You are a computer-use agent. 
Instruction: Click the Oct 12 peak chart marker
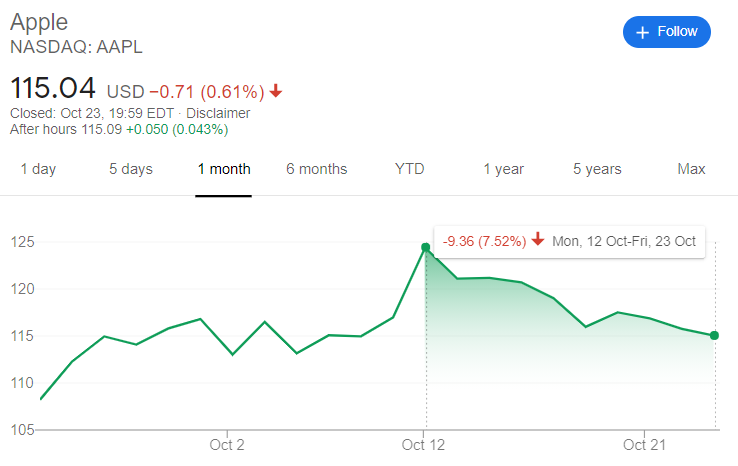pyautogui.click(x=425, y=248)
